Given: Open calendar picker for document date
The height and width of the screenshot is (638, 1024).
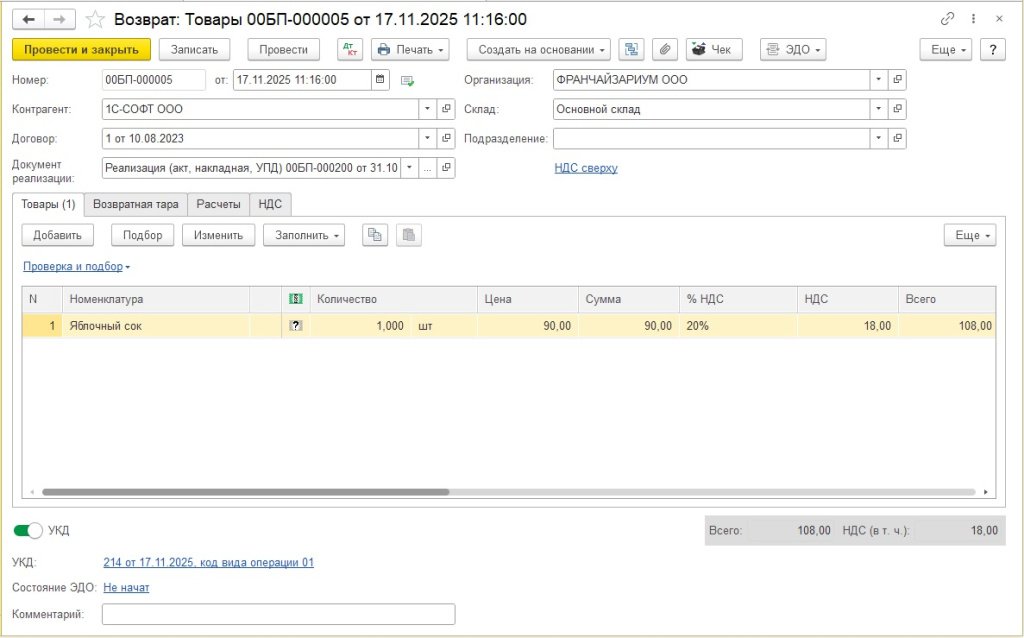Looking at the screenshot, I should click(x=380, y=80).
